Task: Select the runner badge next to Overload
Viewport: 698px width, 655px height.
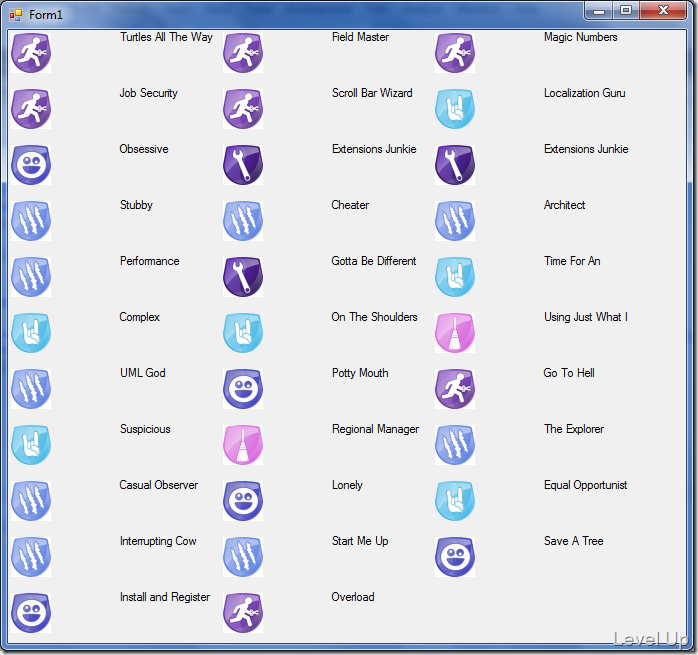Action: click(243, 613)
